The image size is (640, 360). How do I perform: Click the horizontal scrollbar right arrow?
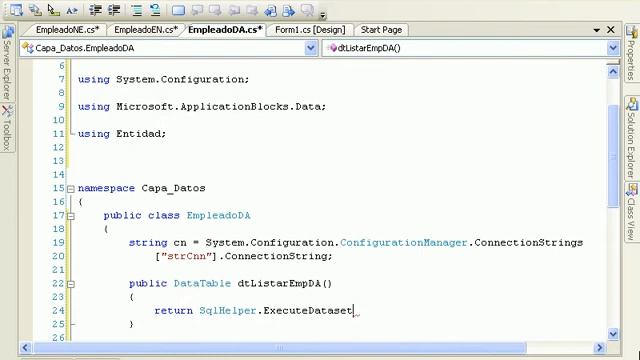coord(600,348)
